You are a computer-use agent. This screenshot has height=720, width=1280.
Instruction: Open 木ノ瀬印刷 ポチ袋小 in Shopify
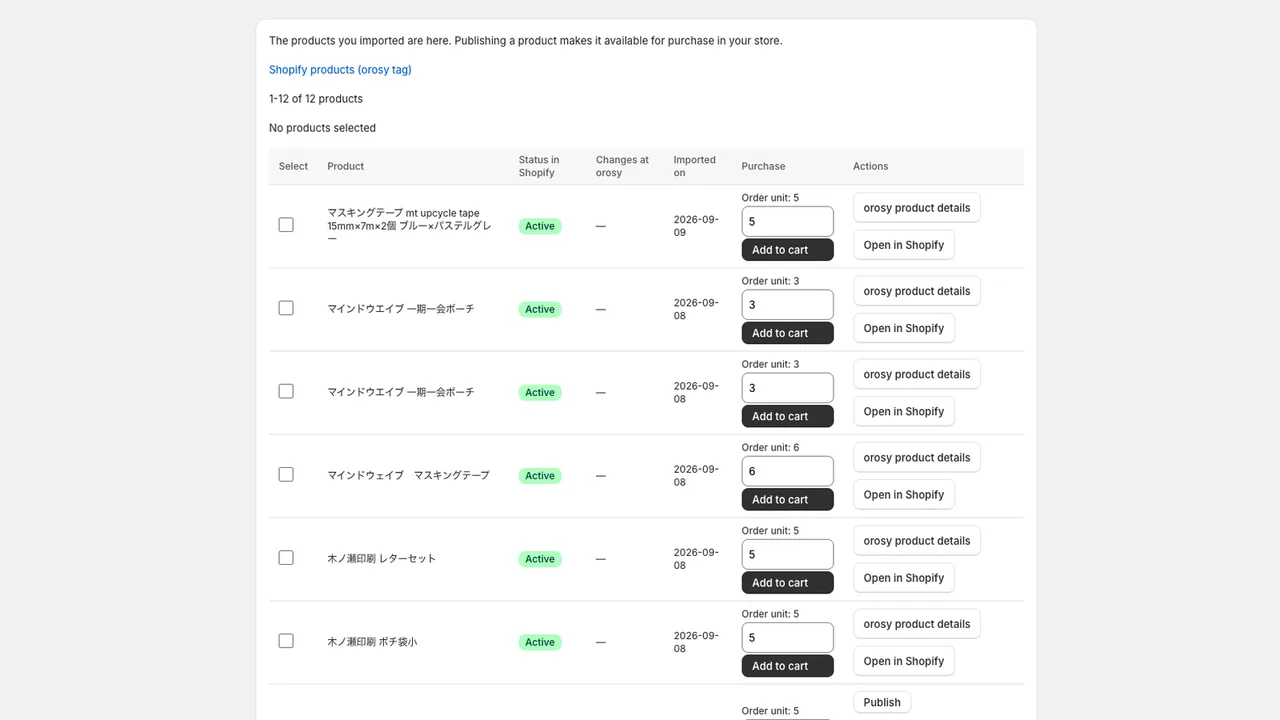pyautogui.click(x=904, y=661)
